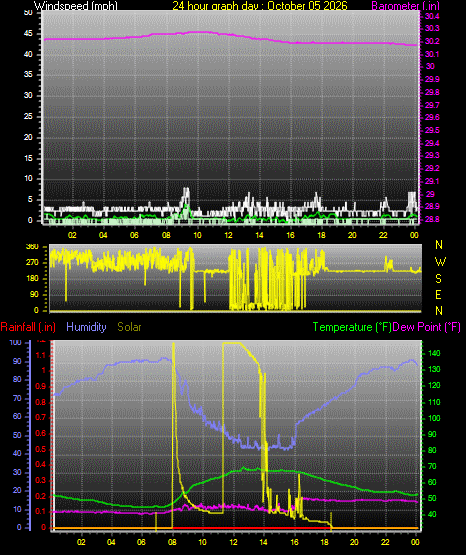Click the 5 tick on the windspeed axis
The image size is (466, 555).
coord(30,199)
